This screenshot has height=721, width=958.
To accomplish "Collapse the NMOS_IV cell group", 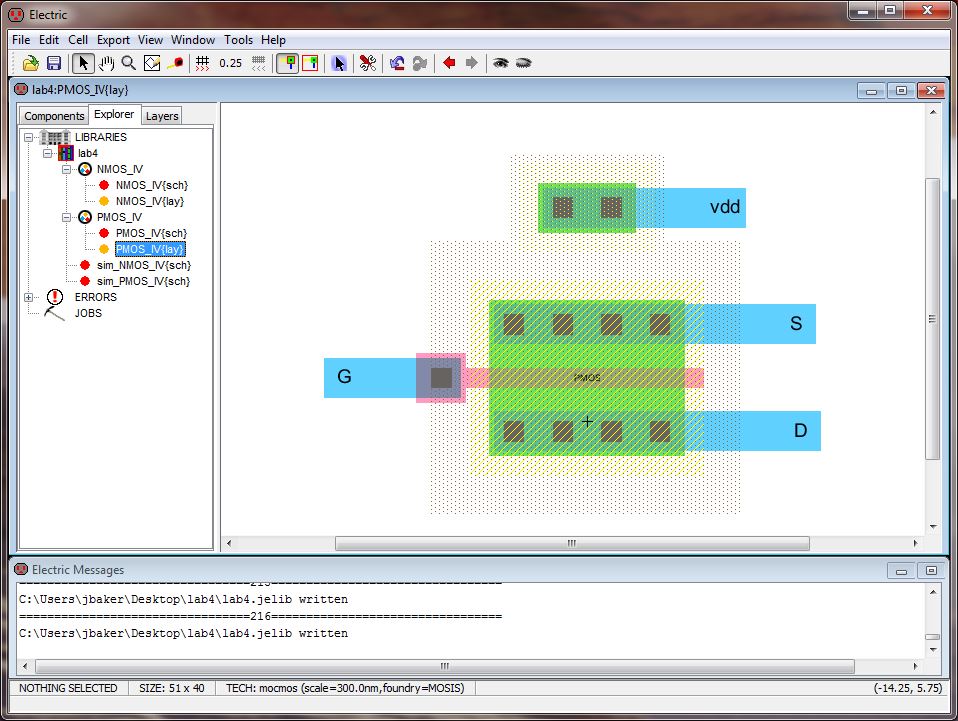I will [66, 169].
